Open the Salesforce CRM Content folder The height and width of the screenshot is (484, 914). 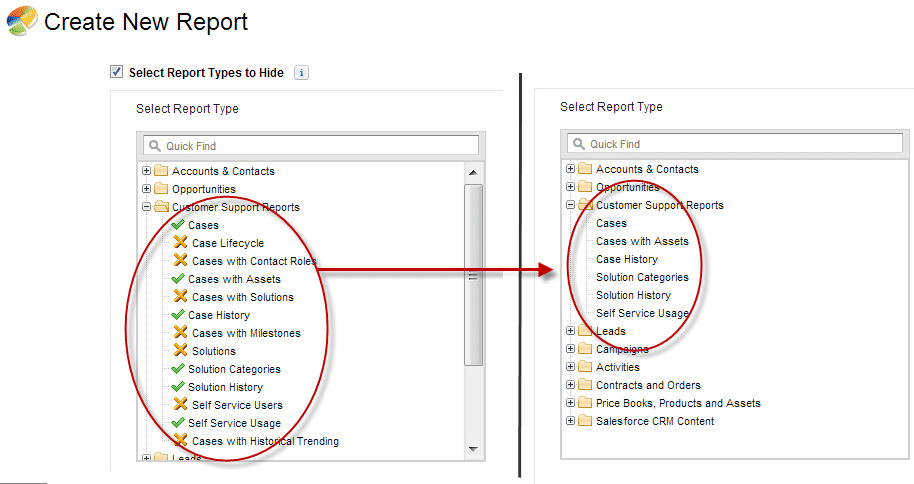point(571,421)
